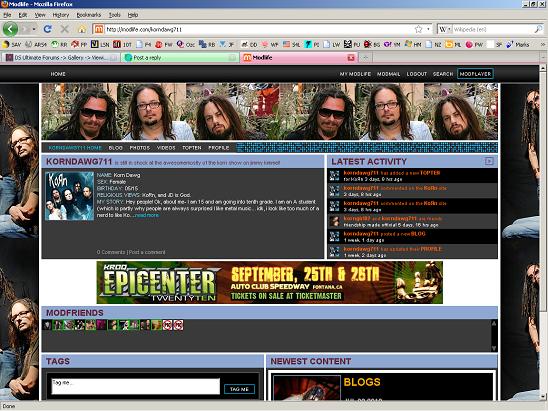548x411 pixels.
Task: Click the Korn band profile picture
Action: pos(69,196)
